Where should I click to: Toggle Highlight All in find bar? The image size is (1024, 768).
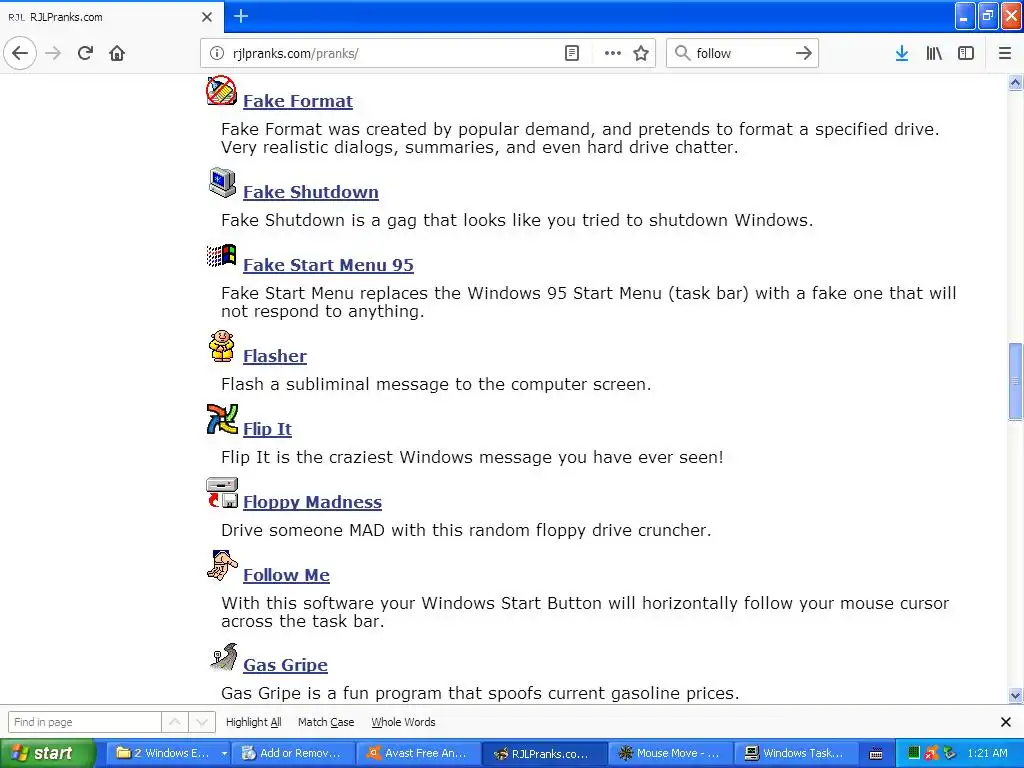point(253,722)
